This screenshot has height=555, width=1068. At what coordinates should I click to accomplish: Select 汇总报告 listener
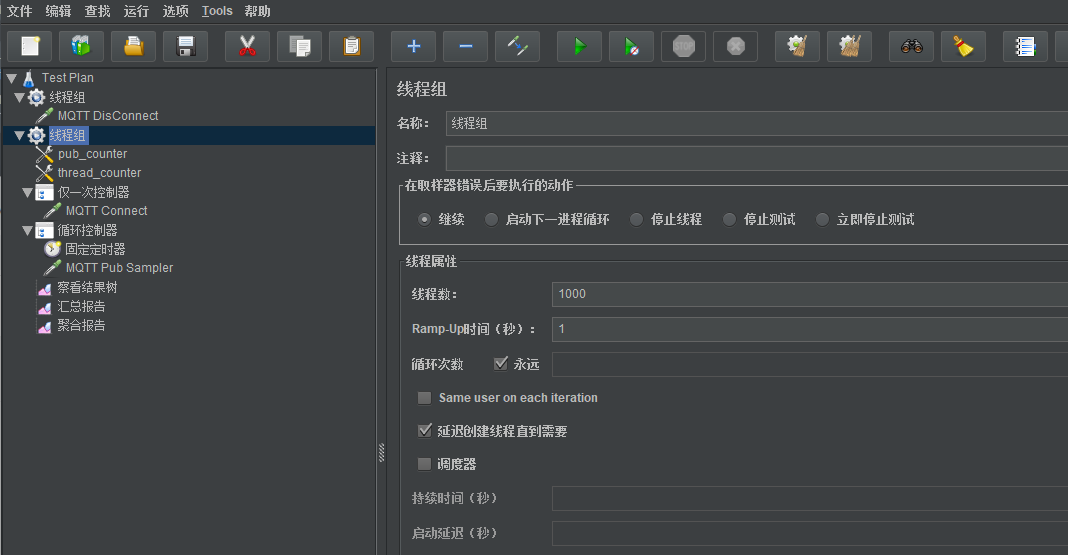click(x=81, y=306)
